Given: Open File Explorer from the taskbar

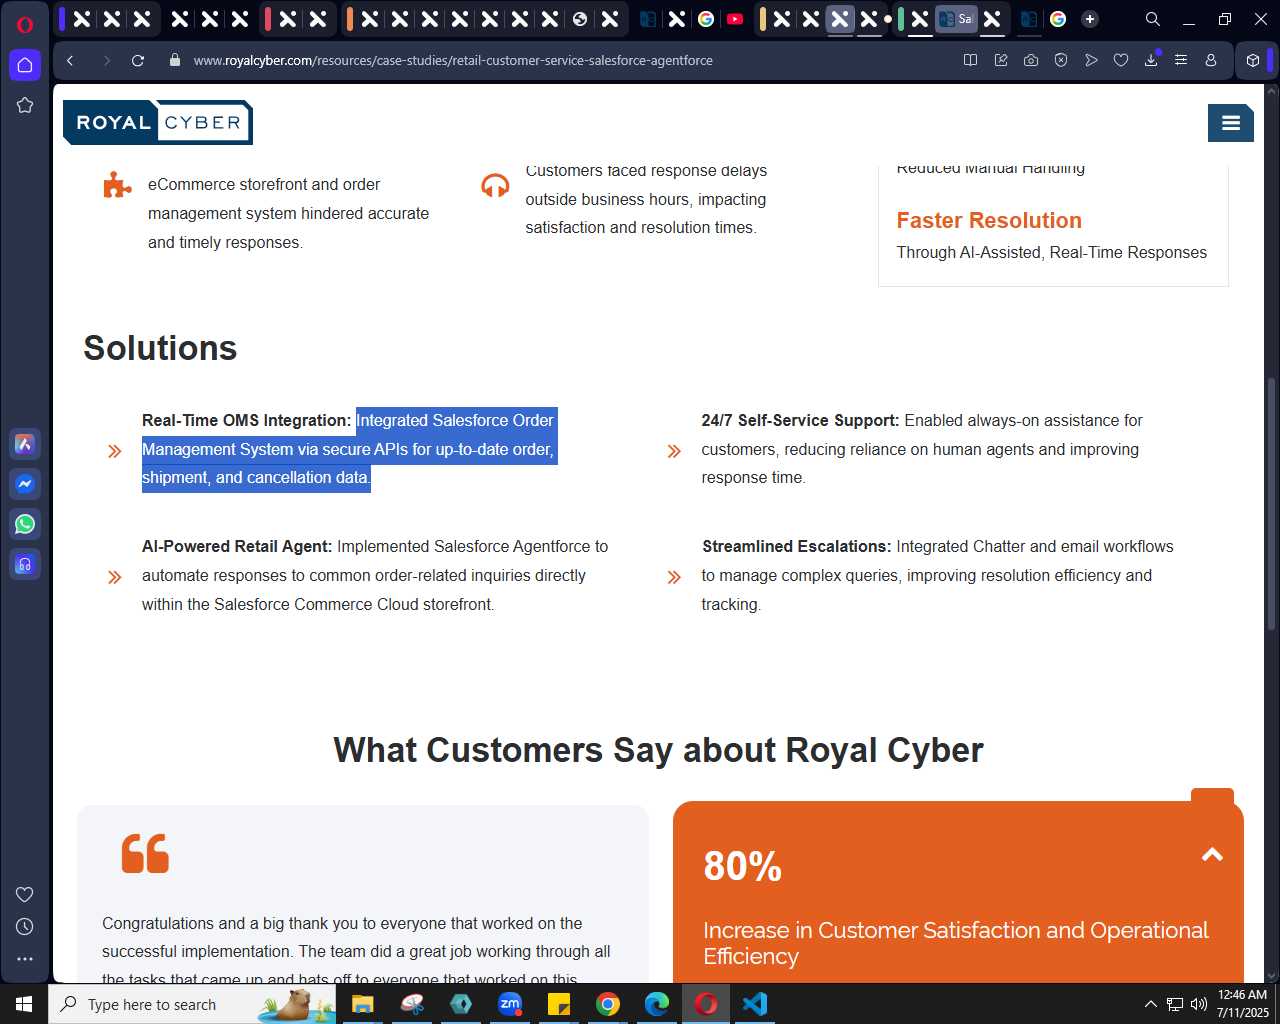Looking at the screenshot, I should pos(362,1004).
